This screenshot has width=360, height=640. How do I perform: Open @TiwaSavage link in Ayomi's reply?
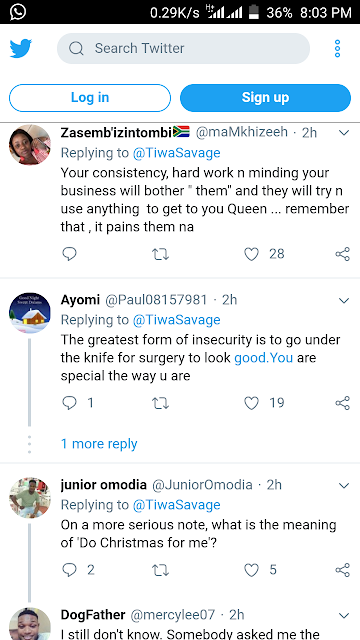[176, 320]
